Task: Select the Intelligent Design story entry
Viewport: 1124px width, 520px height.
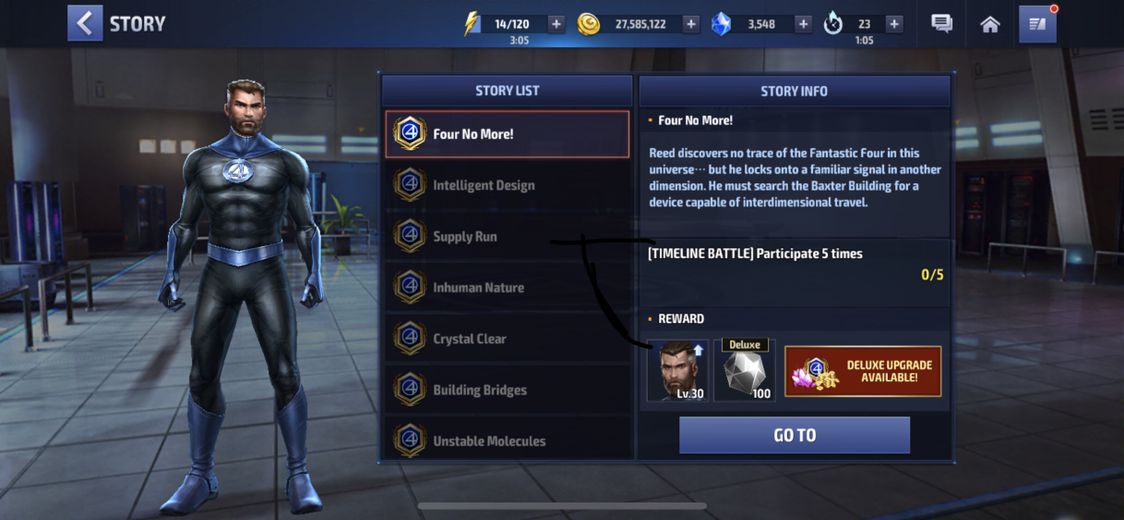Action: pos(507,185)
